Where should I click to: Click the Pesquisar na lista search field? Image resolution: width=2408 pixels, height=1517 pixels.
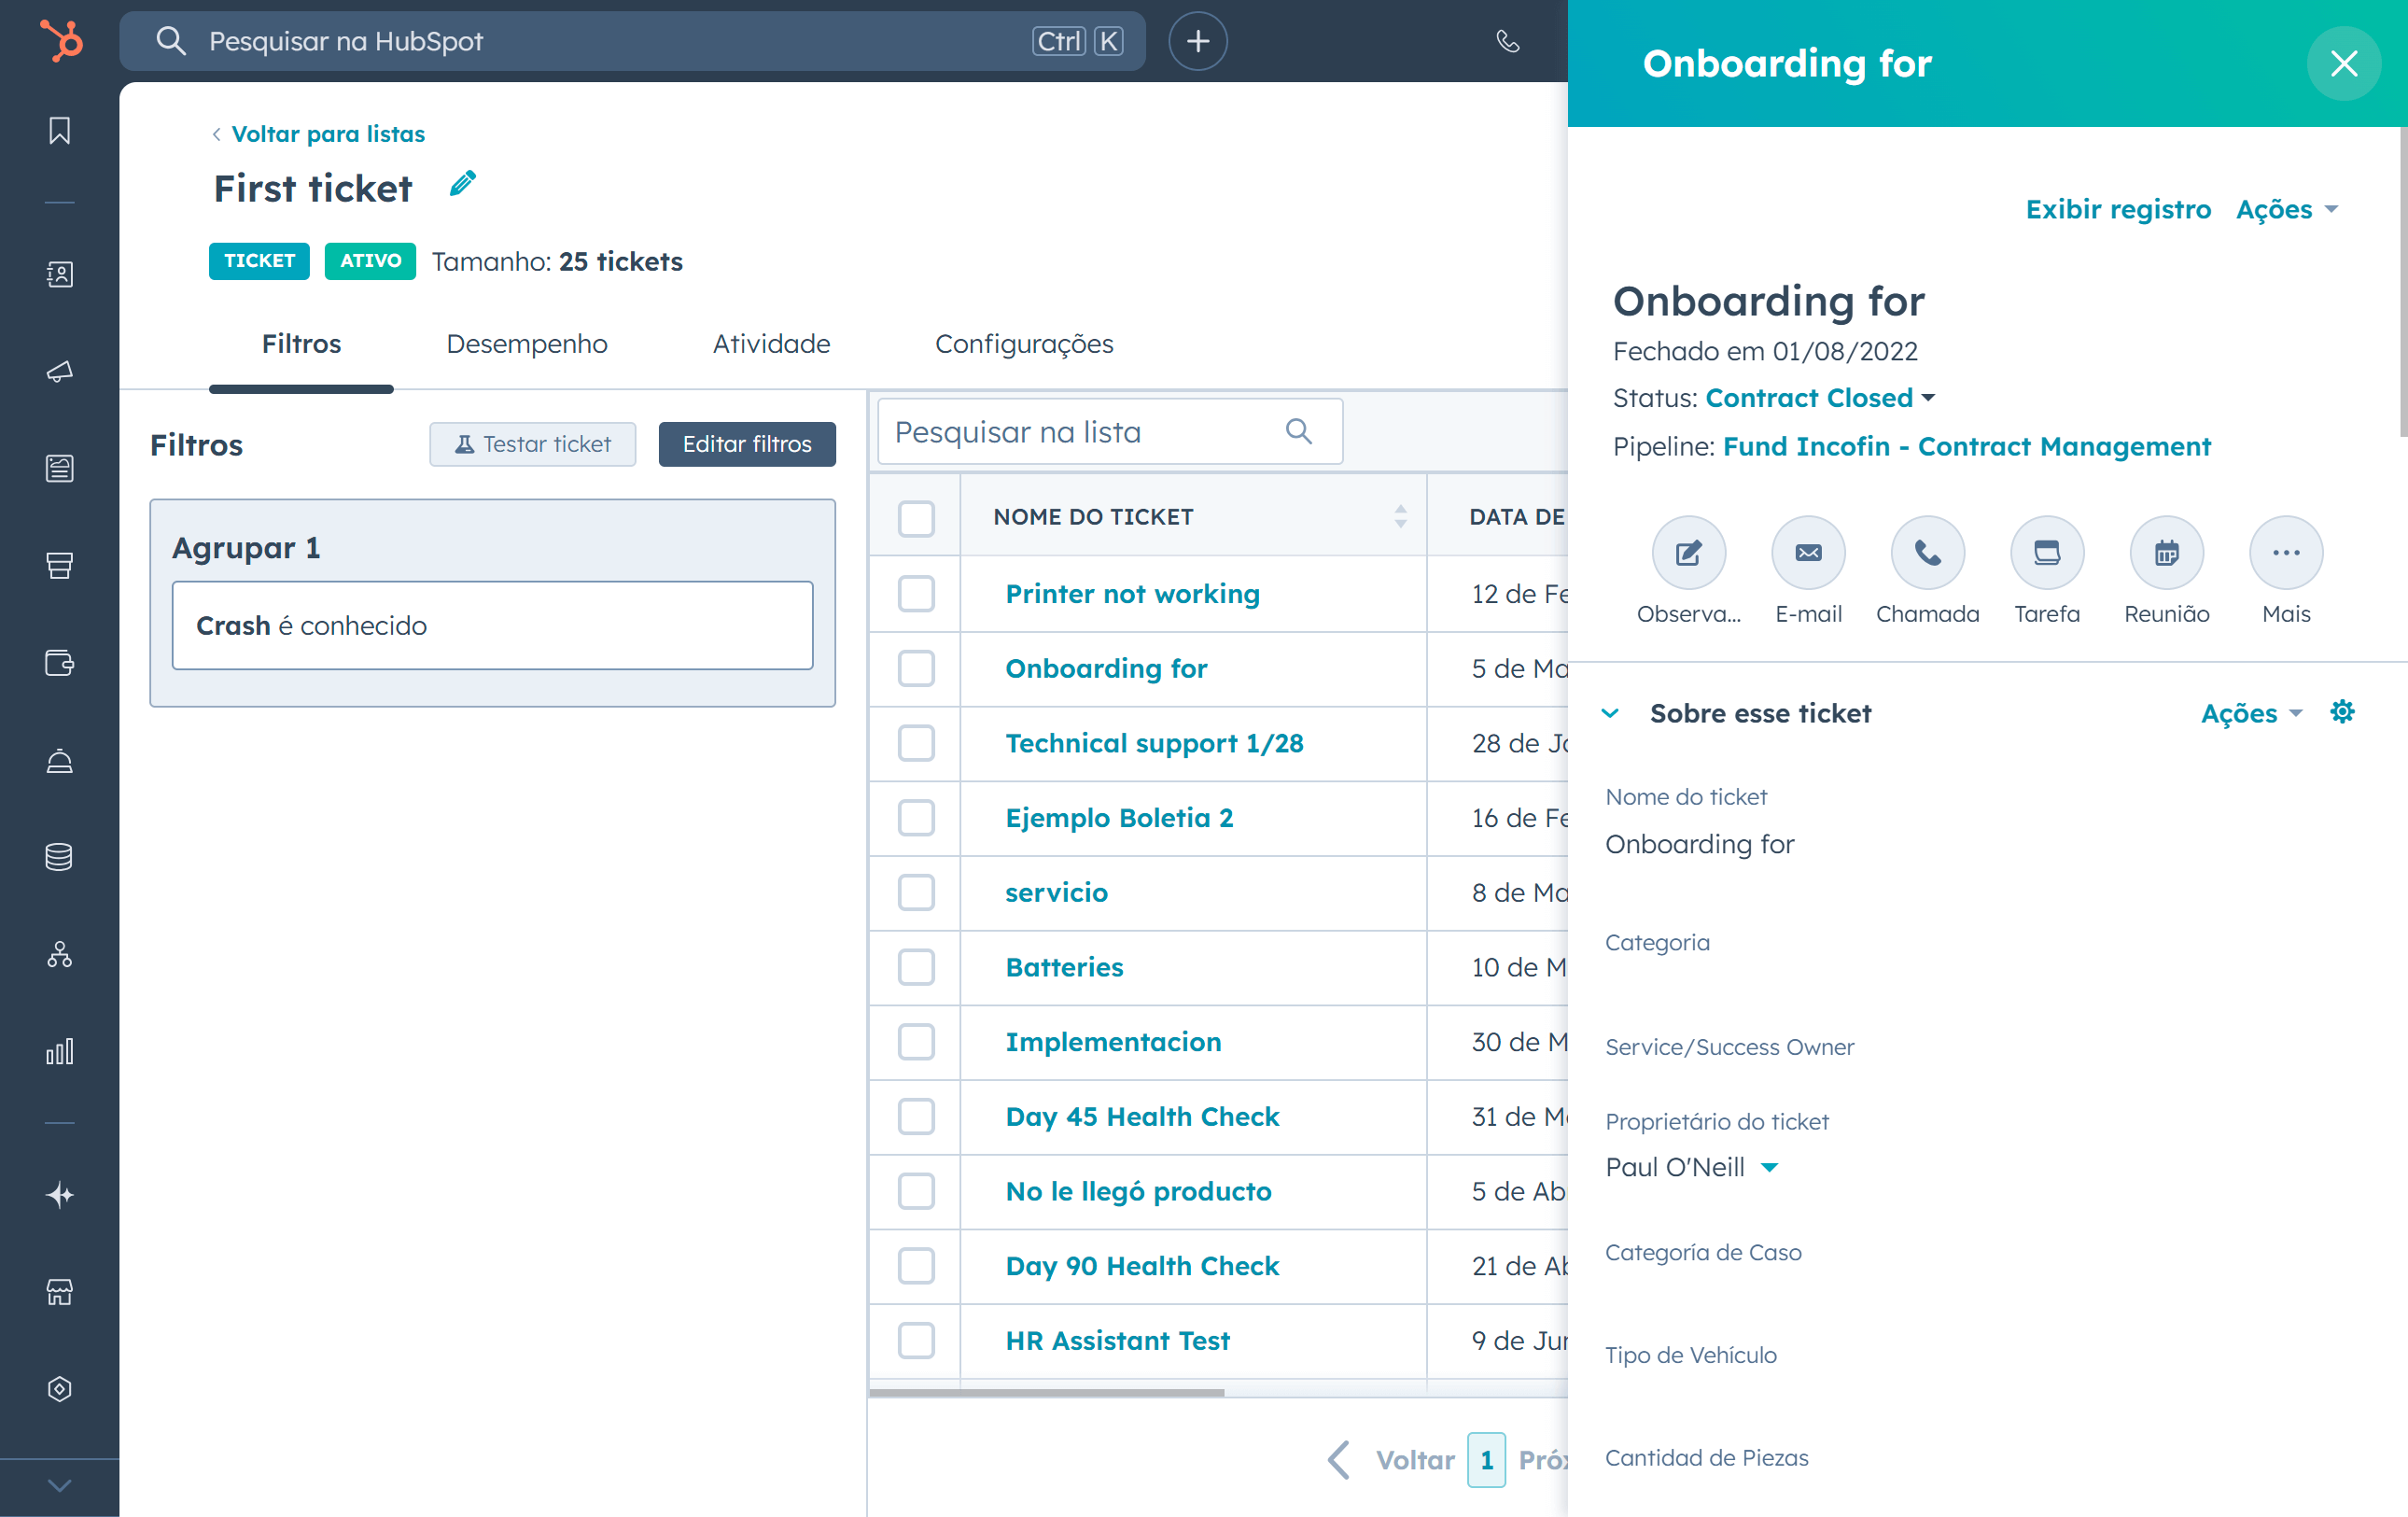pyautogui.click(x=1110, y=432)
